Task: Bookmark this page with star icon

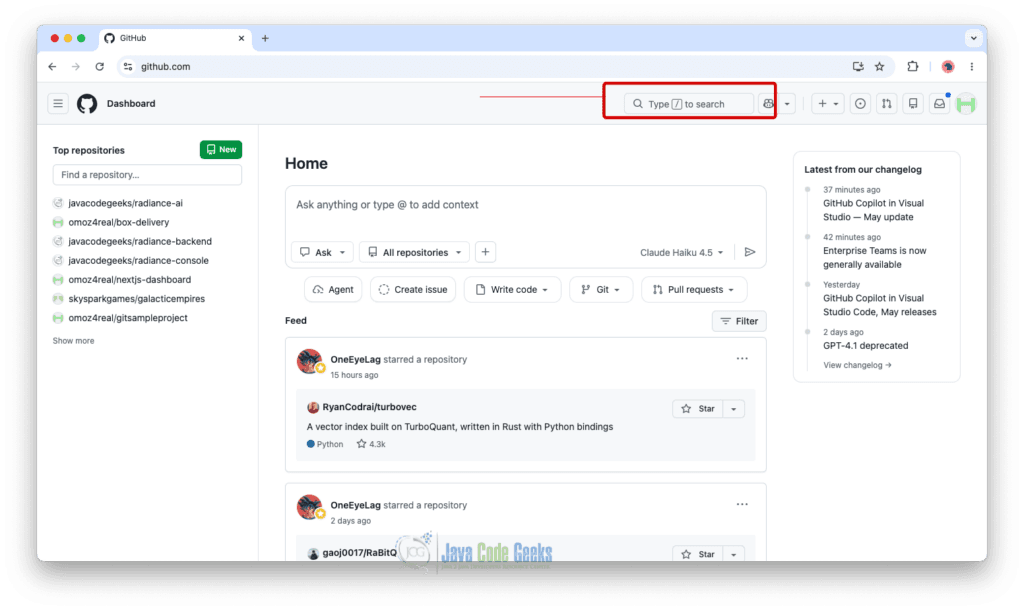Action: (x=880, y=67)
